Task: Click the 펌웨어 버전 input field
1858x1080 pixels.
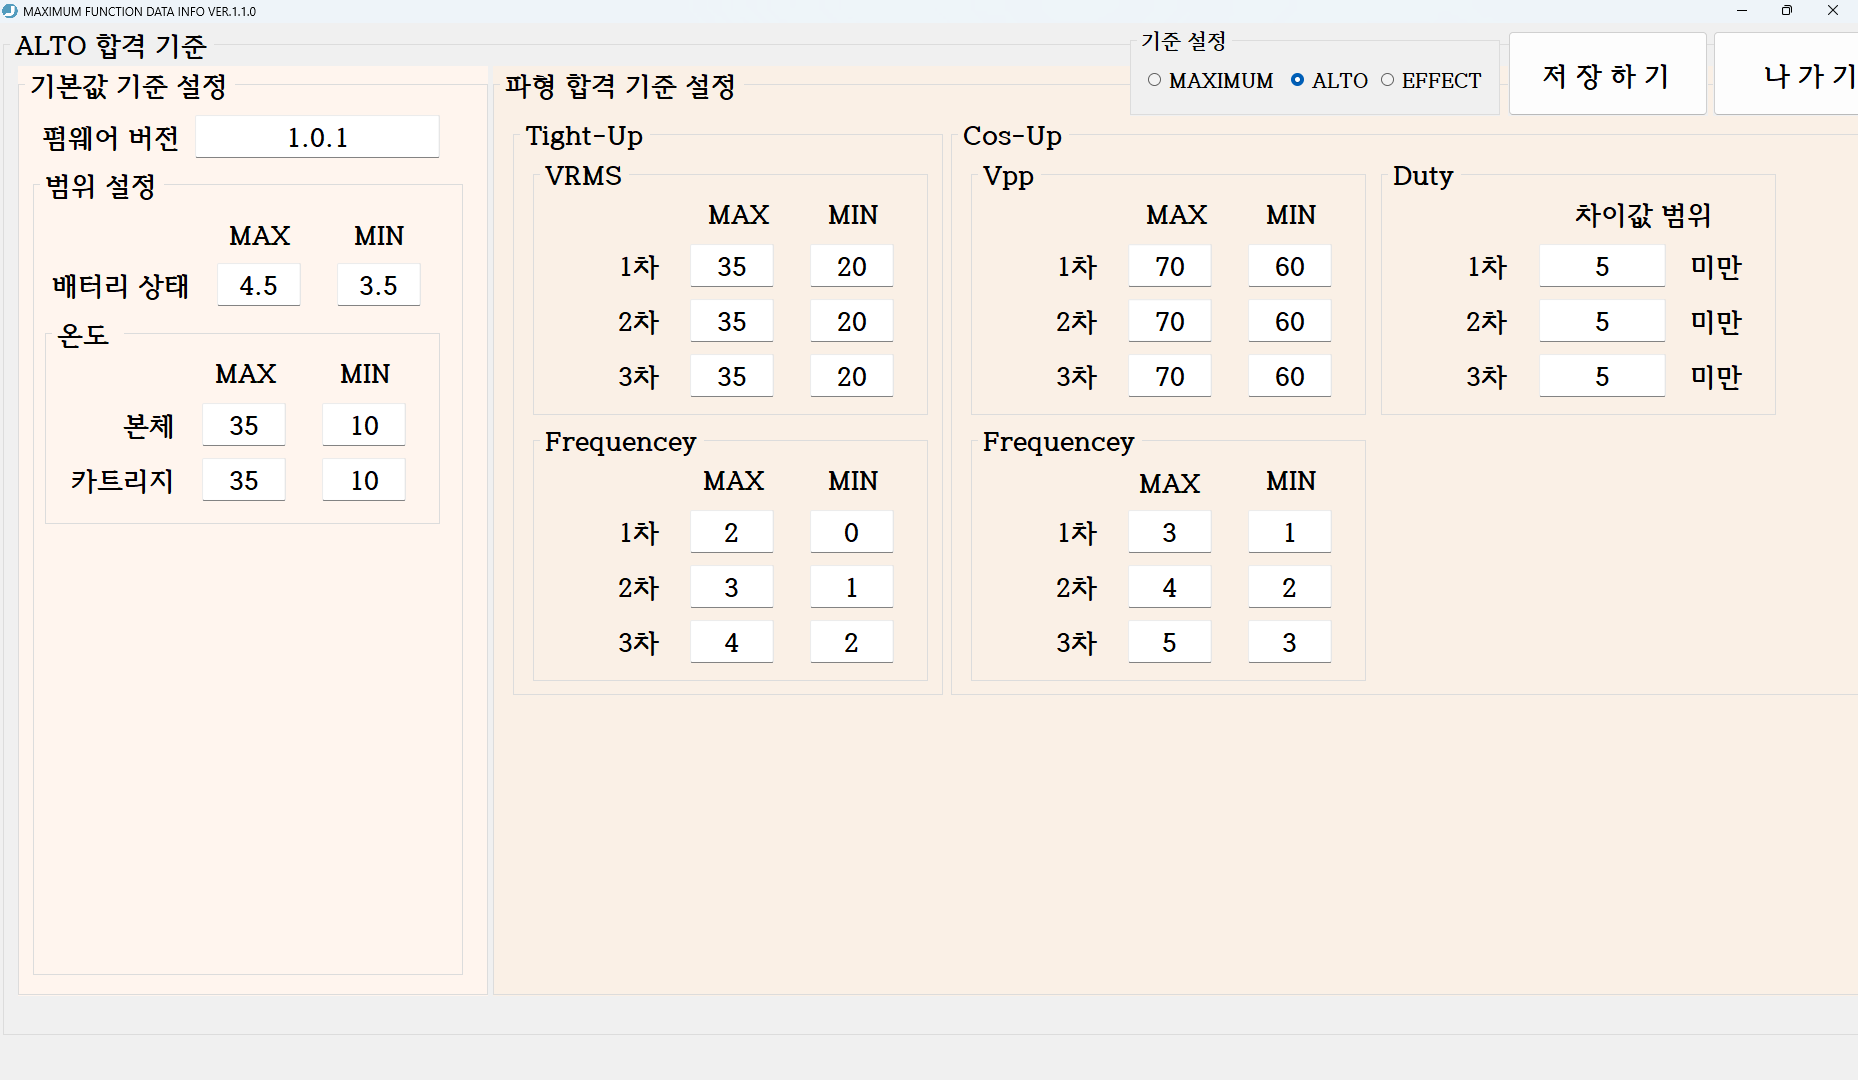Action: tap(317, 137)
